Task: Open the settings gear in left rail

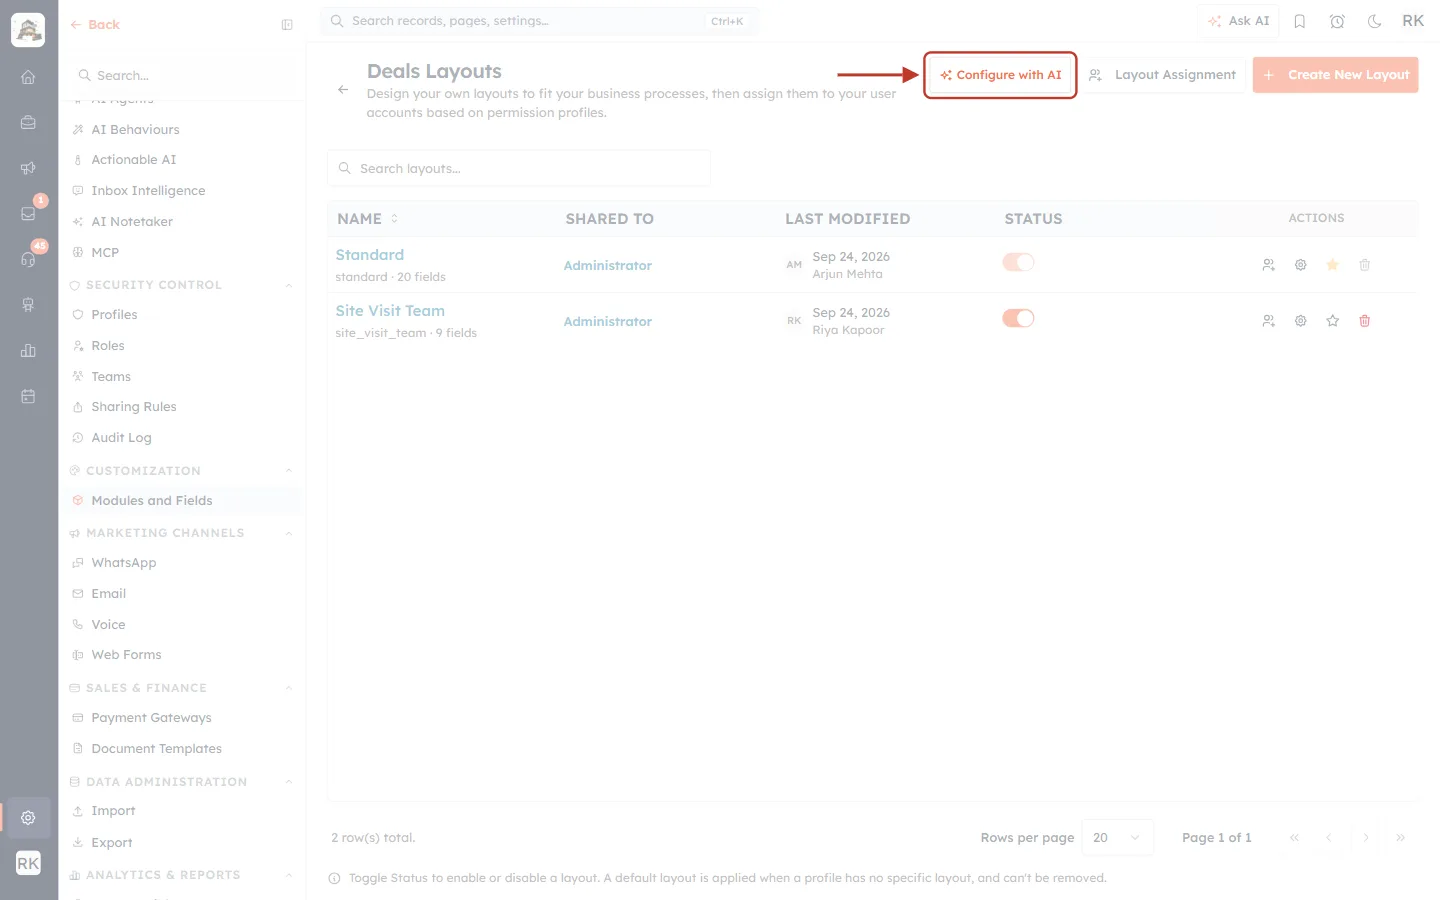Action: 28,818
